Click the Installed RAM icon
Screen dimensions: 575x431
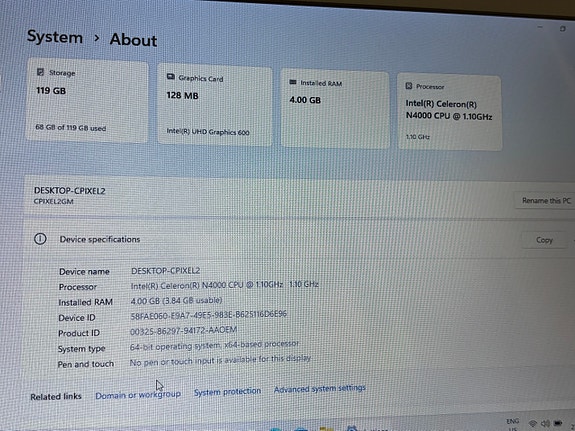[293, 82]
